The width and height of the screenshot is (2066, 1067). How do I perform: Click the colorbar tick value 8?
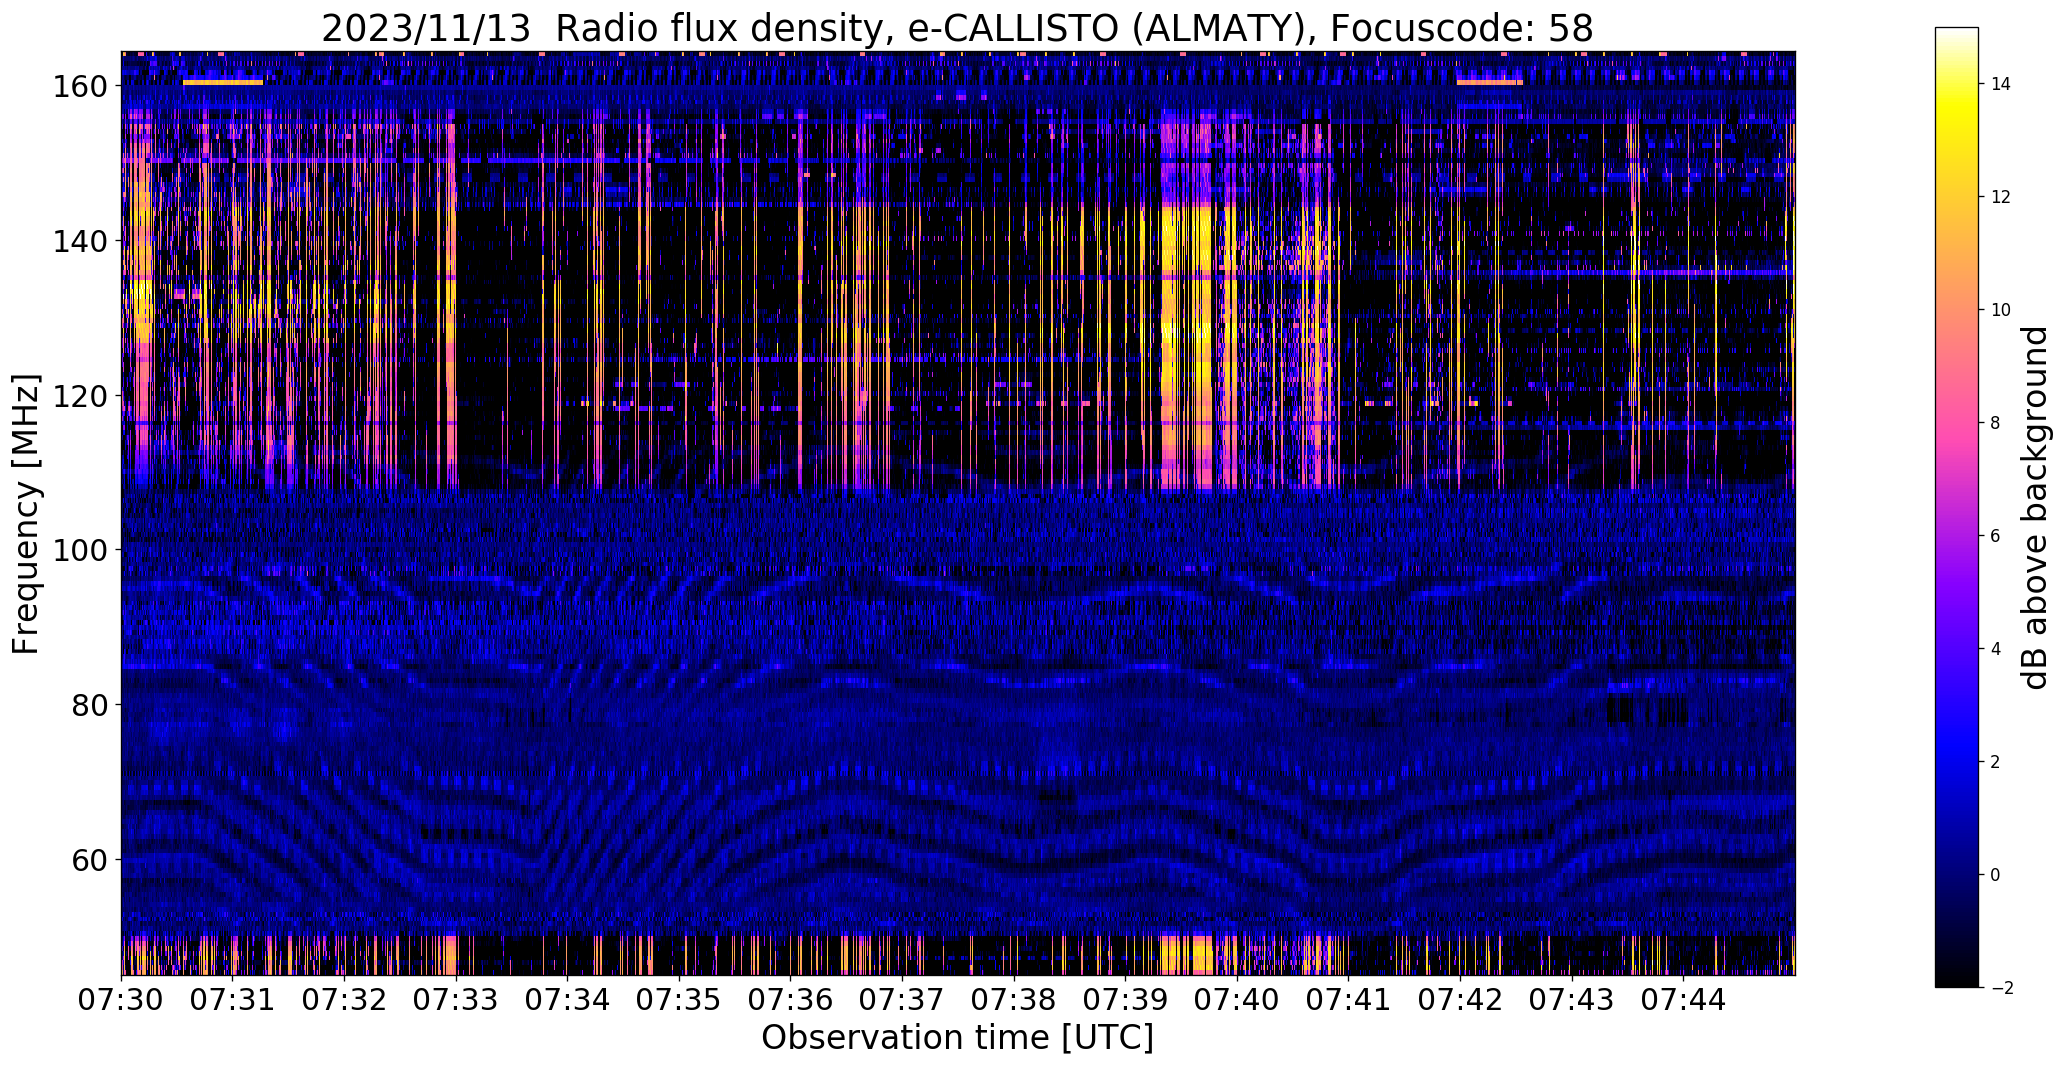(1996, 423)
